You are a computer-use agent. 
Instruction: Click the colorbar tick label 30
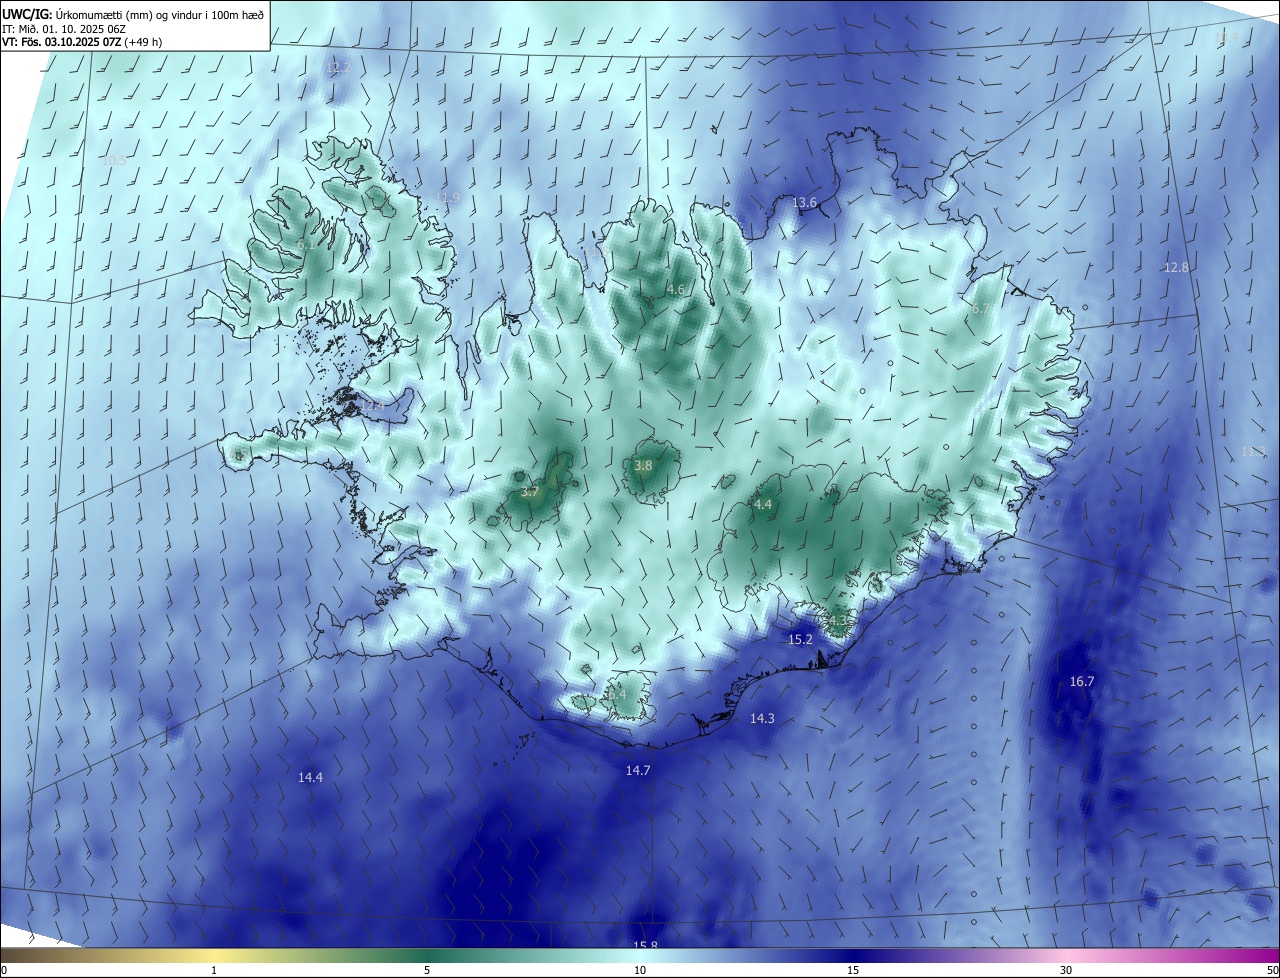(1066, 970)
